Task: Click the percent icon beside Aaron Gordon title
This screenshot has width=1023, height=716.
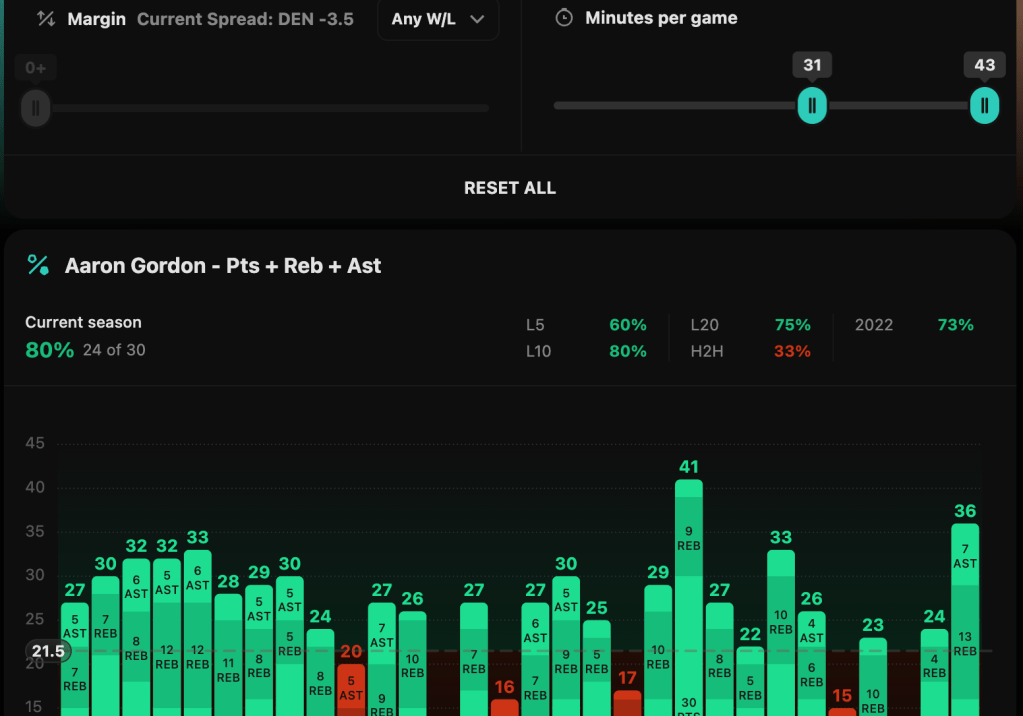Action: [x=38, y=265]
